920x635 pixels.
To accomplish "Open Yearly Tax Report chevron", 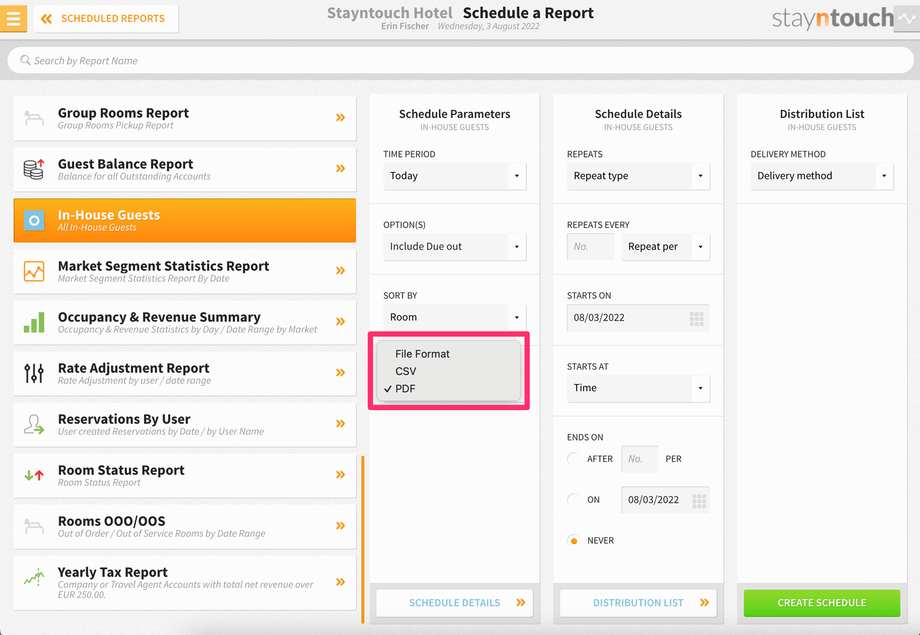I will pos(340,582).
